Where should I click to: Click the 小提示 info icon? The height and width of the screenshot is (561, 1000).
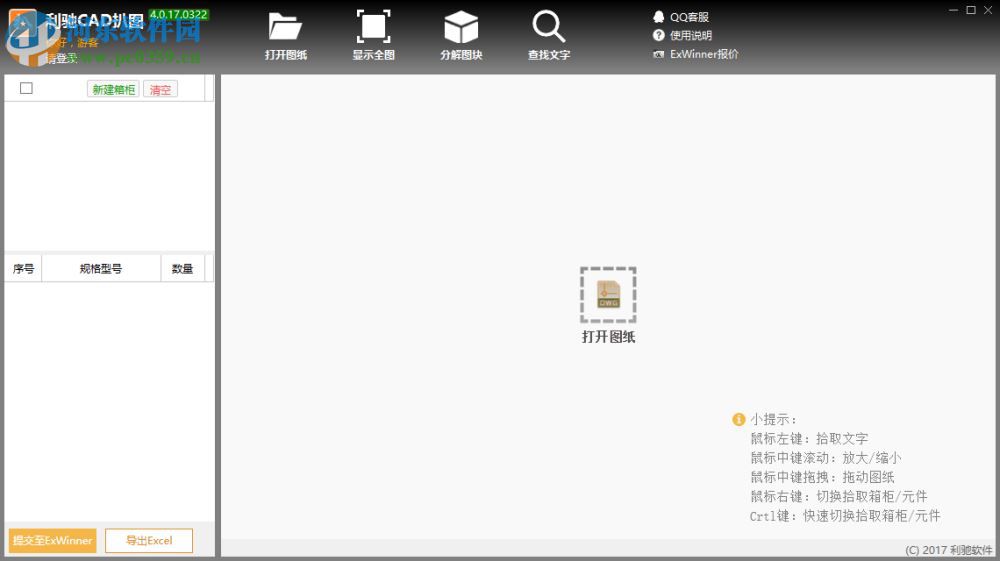pos(739,419)
